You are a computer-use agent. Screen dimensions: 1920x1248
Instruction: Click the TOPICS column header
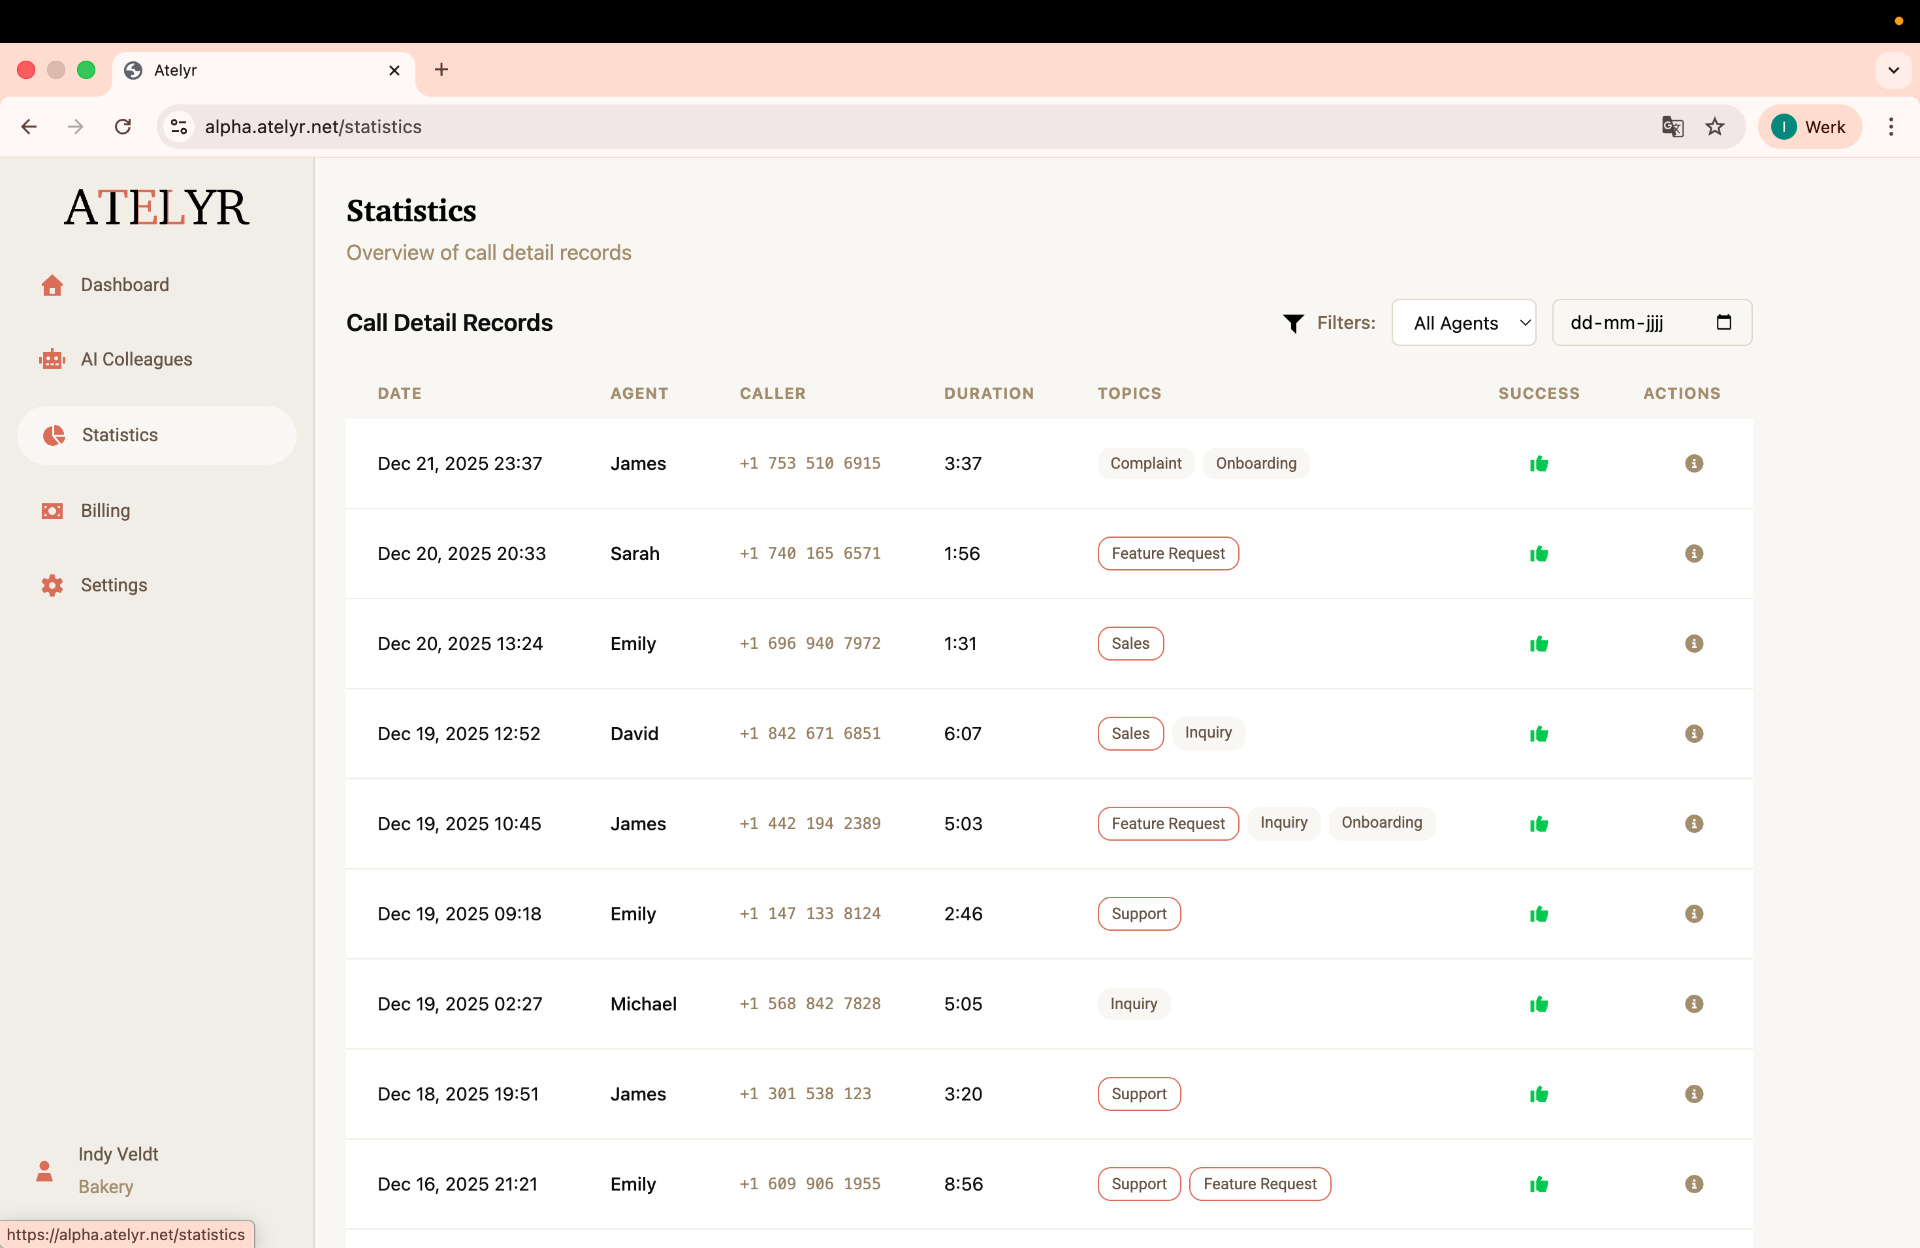pos(1130,394)
